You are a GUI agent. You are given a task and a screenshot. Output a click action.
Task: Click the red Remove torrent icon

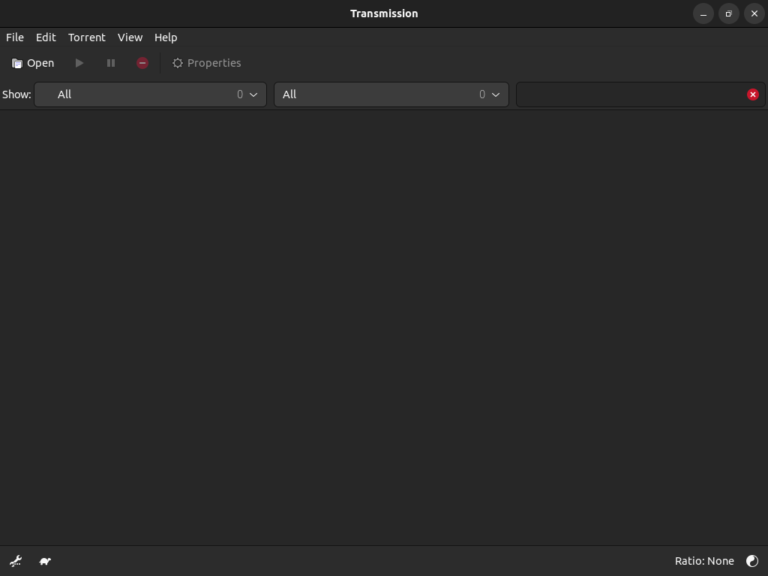(142, 63)
